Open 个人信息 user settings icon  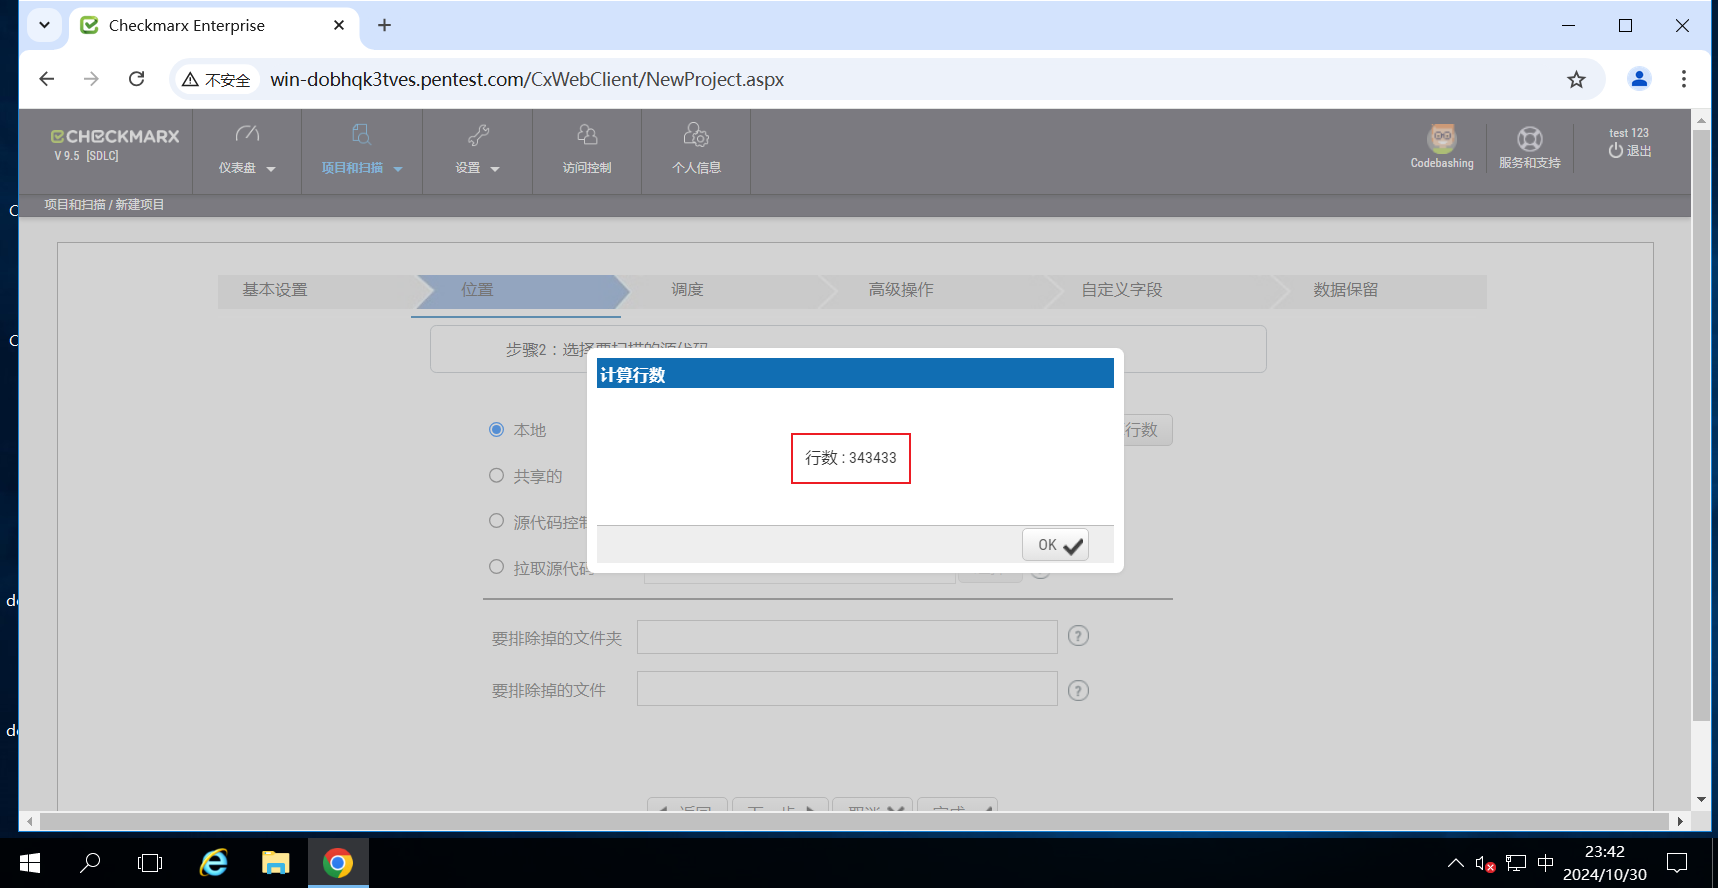[696, 150]
